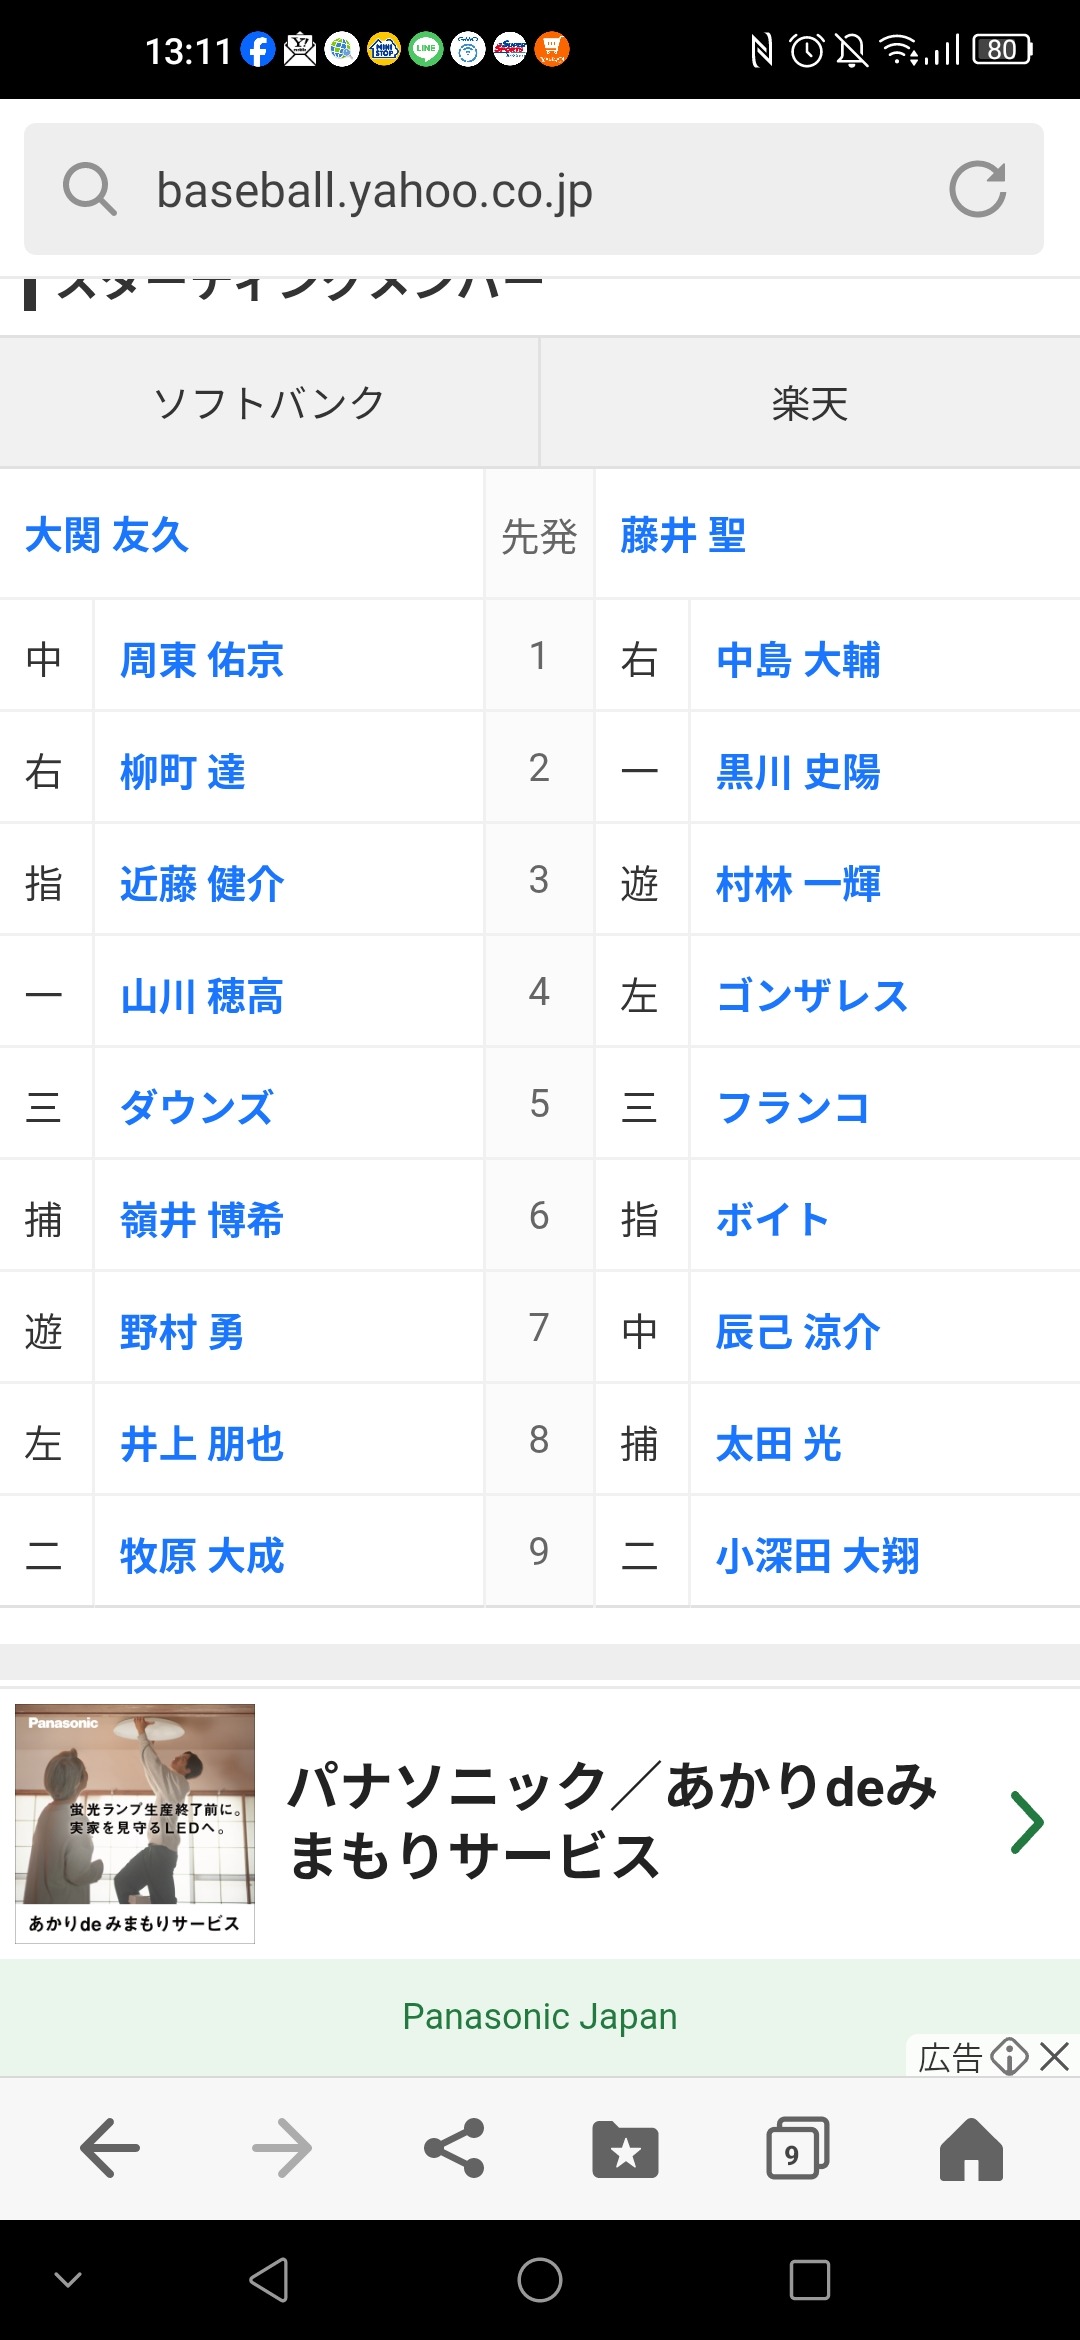1080x2340 pixels.
Task: Go to browser home icon
Action: pyautogui.click(x=970, y=2148)
